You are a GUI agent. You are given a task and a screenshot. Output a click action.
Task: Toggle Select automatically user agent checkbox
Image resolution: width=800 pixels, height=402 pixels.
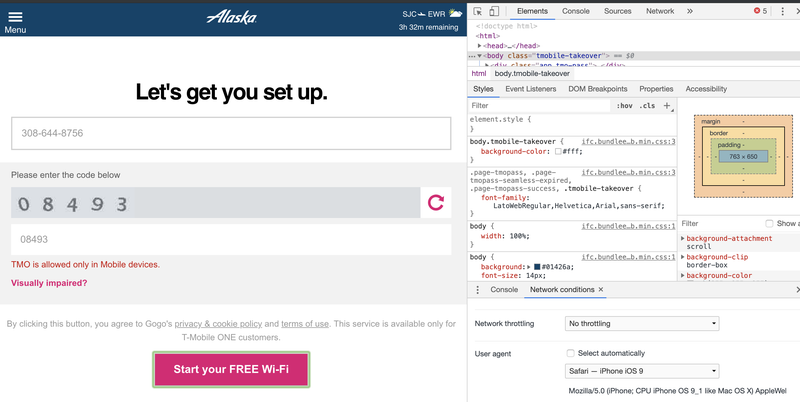click(570, 353)
